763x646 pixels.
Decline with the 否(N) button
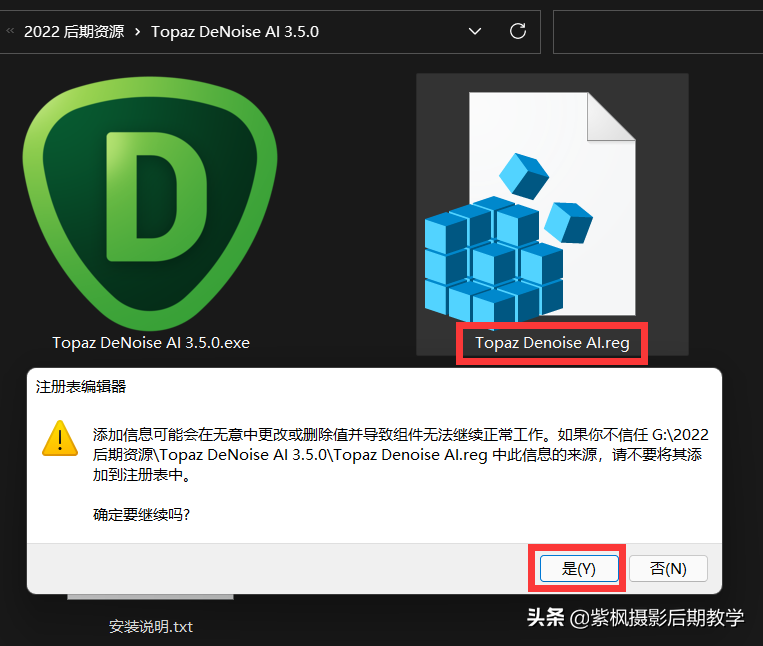[x=668, y=568]
